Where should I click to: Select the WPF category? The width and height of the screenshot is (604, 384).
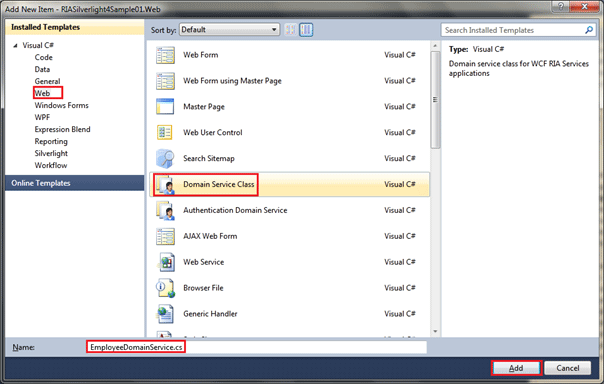(x=42, y=117)
